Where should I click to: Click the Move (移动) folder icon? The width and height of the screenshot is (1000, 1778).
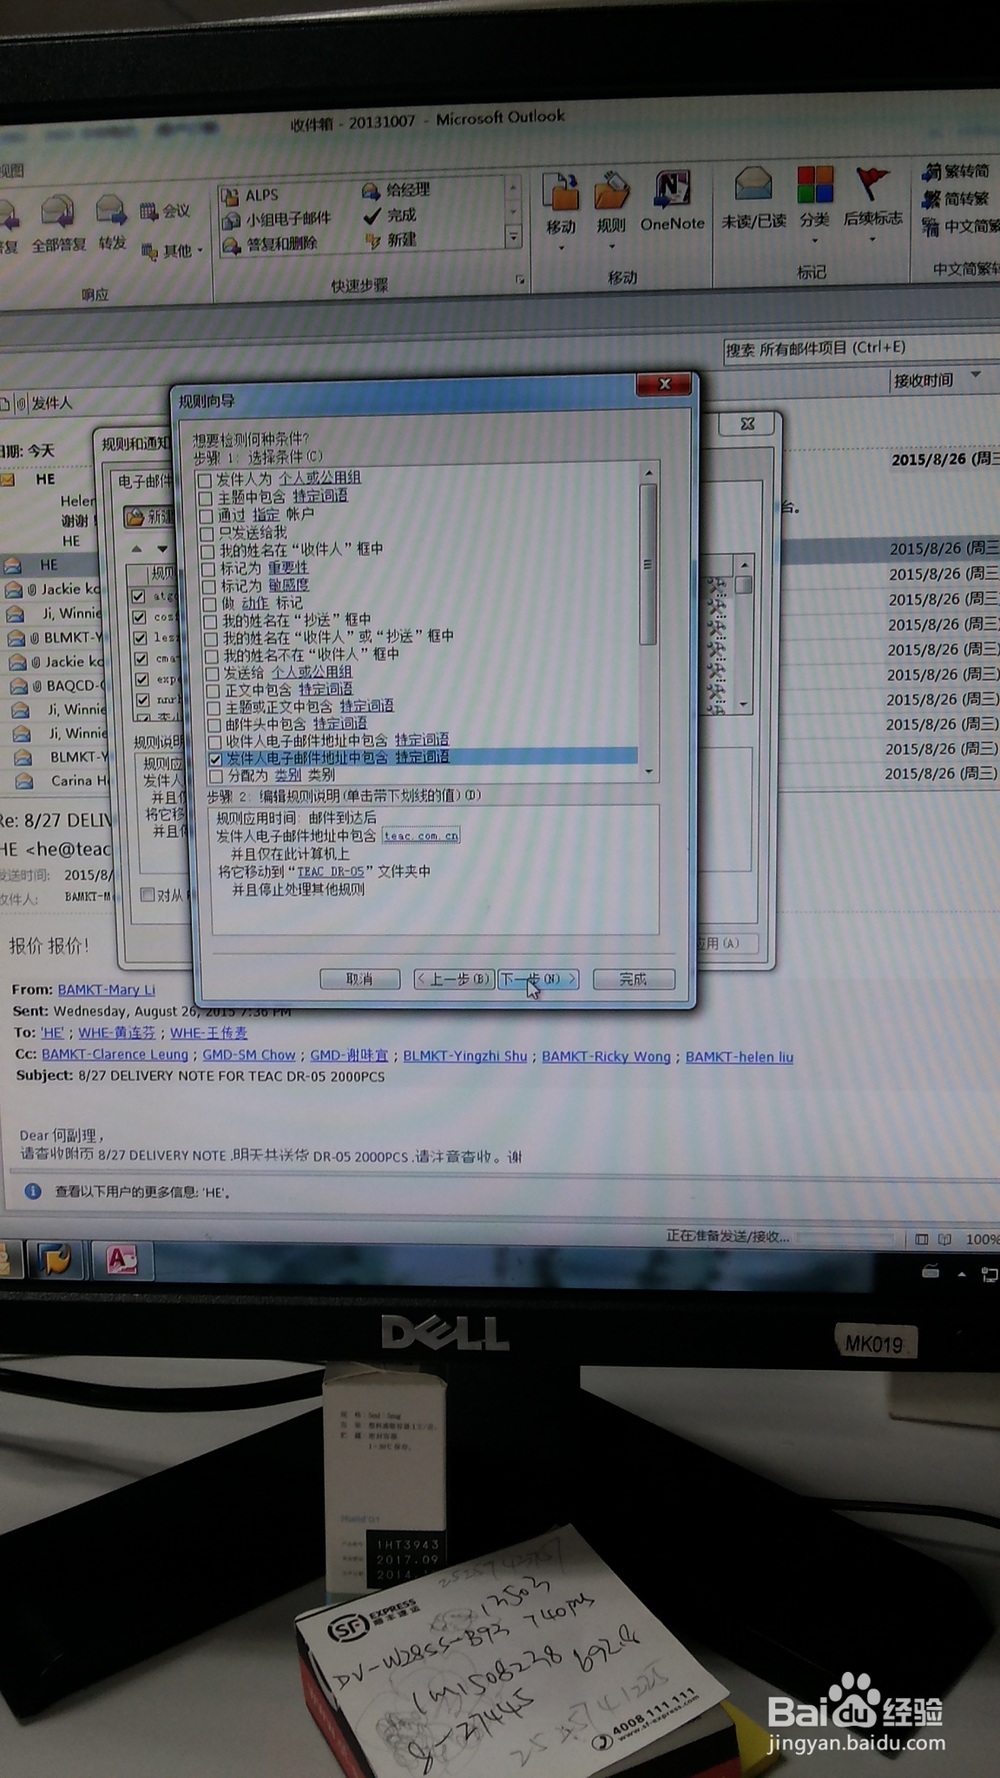[x=561, y=191]
